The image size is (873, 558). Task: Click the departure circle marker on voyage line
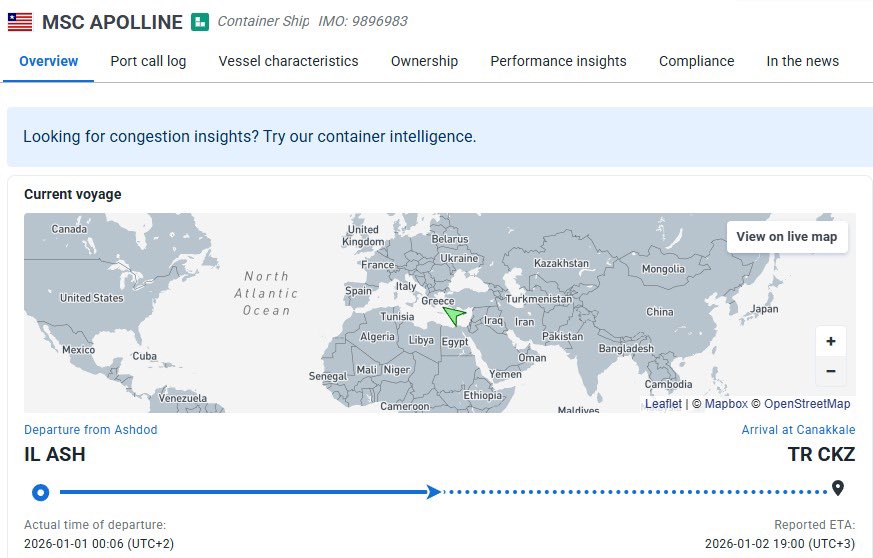coord(41,492)
